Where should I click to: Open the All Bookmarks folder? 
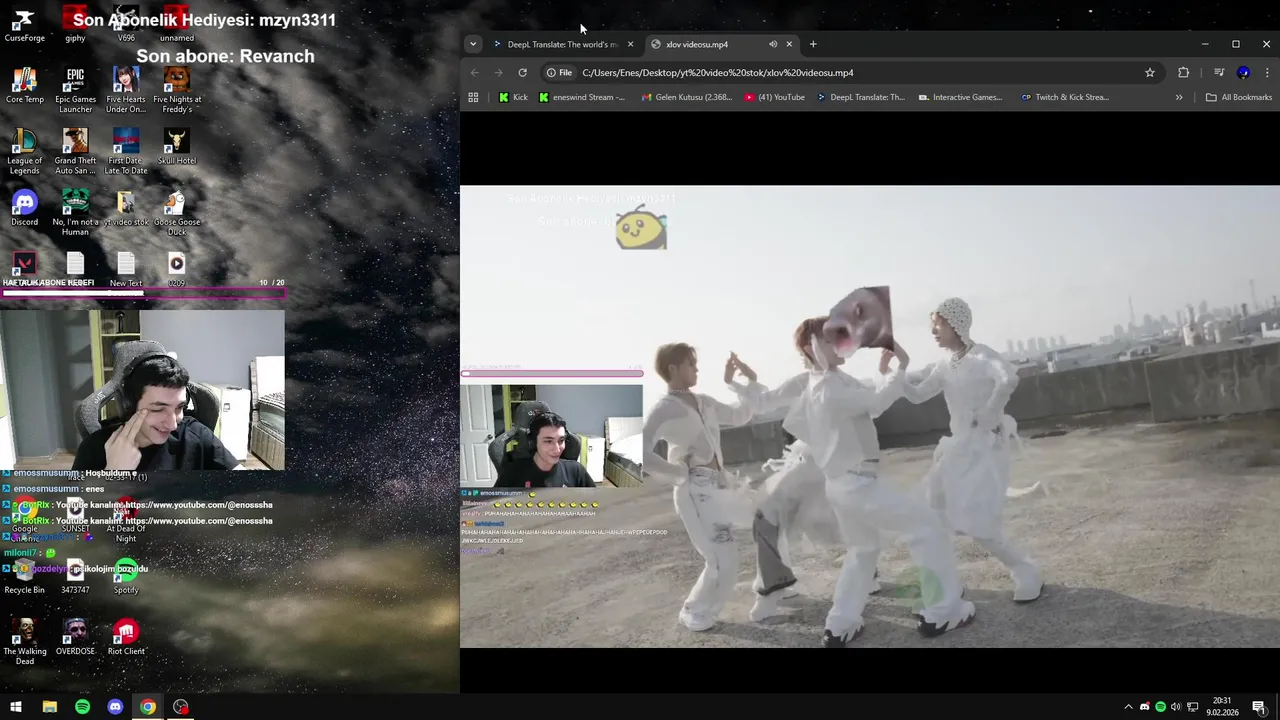1239,97
